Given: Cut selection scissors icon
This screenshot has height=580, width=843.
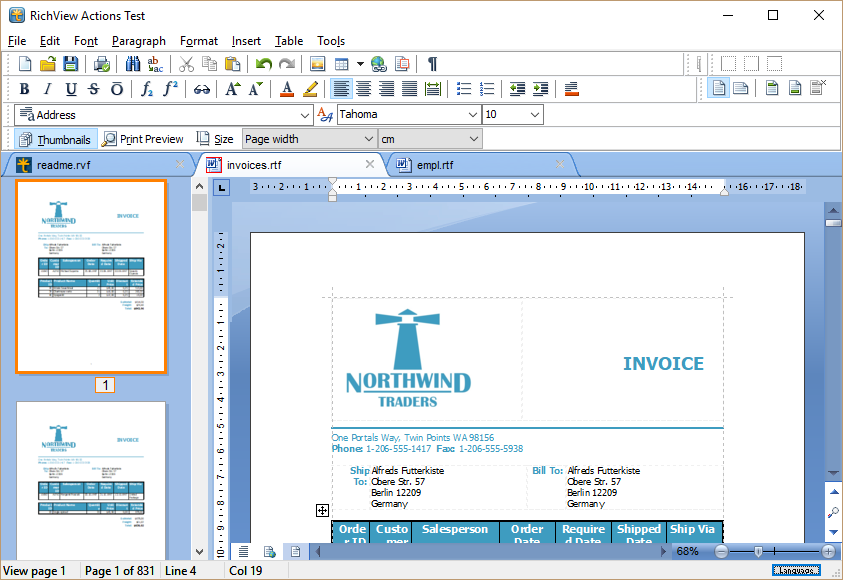Looking at the screenshot, I should (x=186, y=64).
